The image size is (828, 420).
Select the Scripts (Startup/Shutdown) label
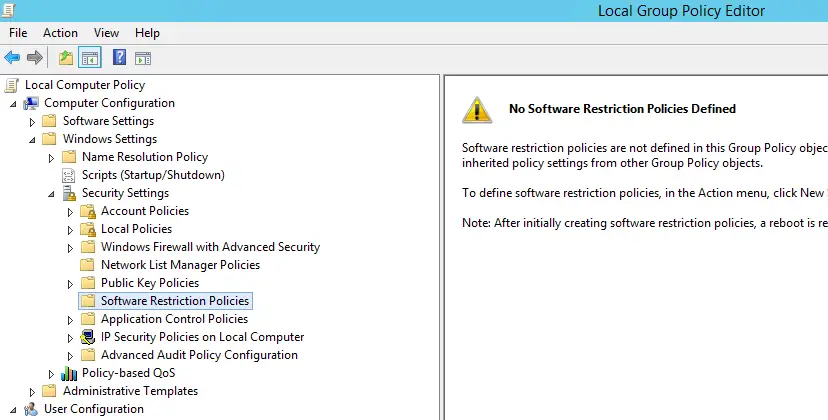[153, 175]
